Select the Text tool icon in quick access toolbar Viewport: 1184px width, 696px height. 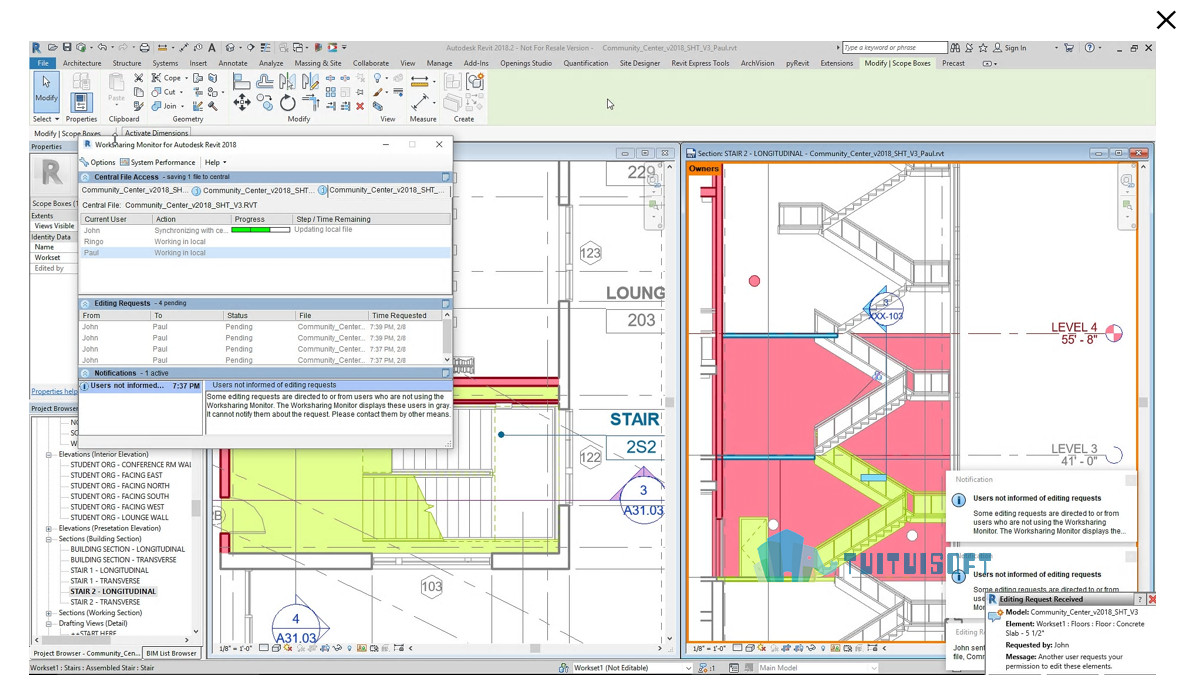[212, 48]
